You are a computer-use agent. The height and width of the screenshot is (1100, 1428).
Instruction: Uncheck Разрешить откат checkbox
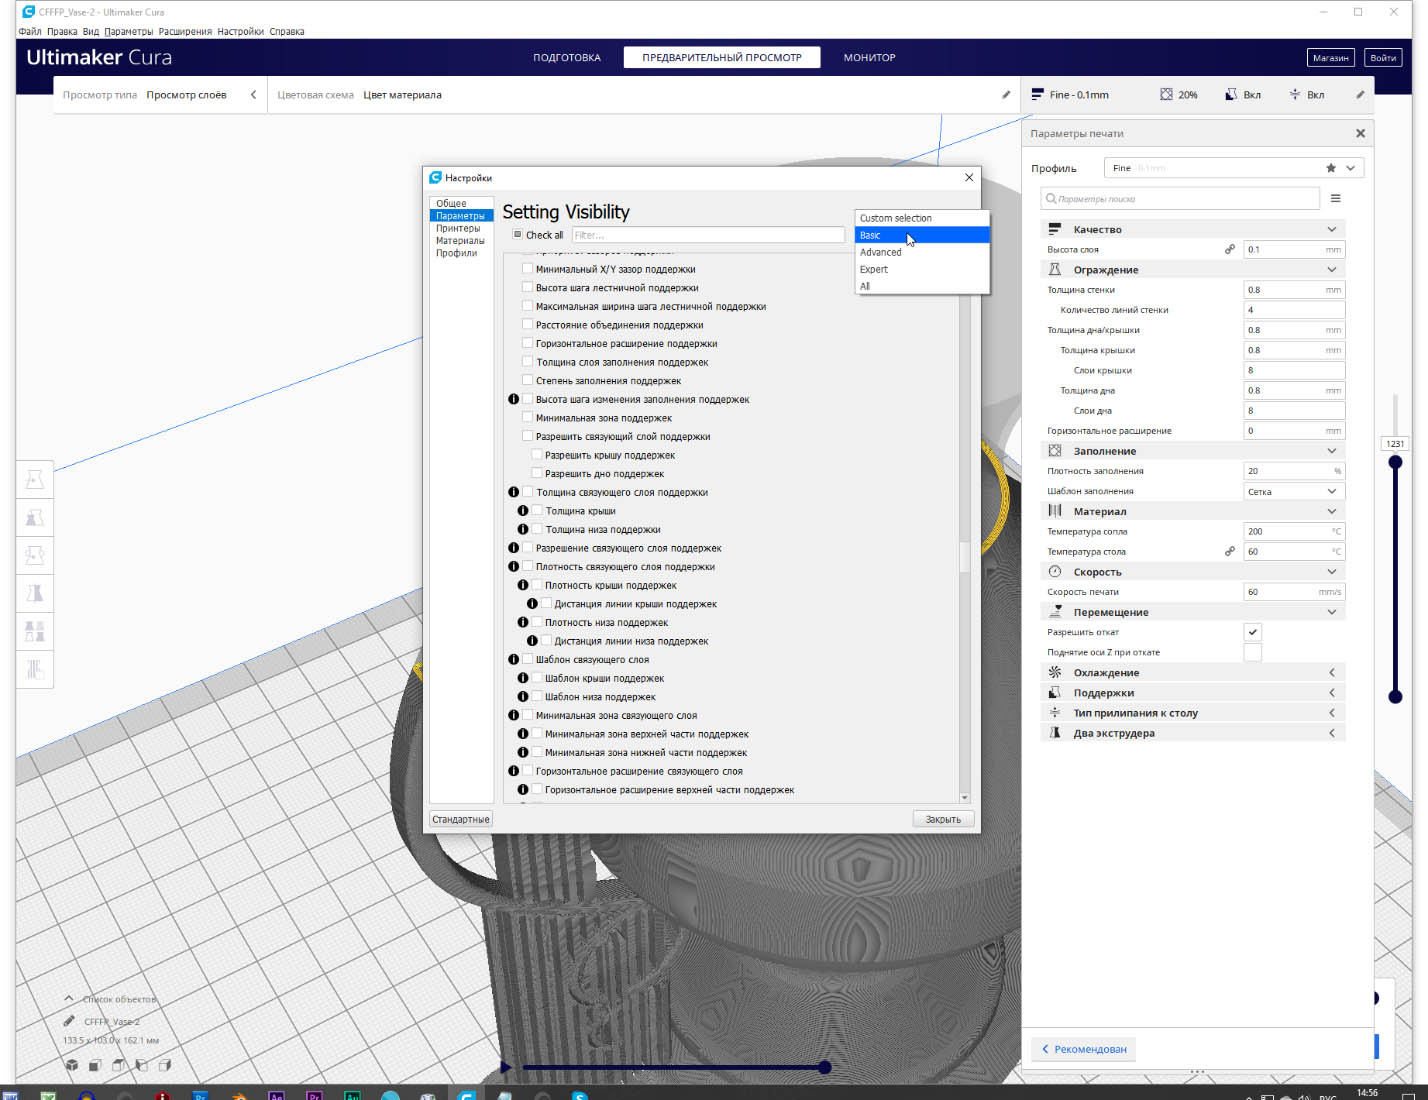pos(1253,632)
